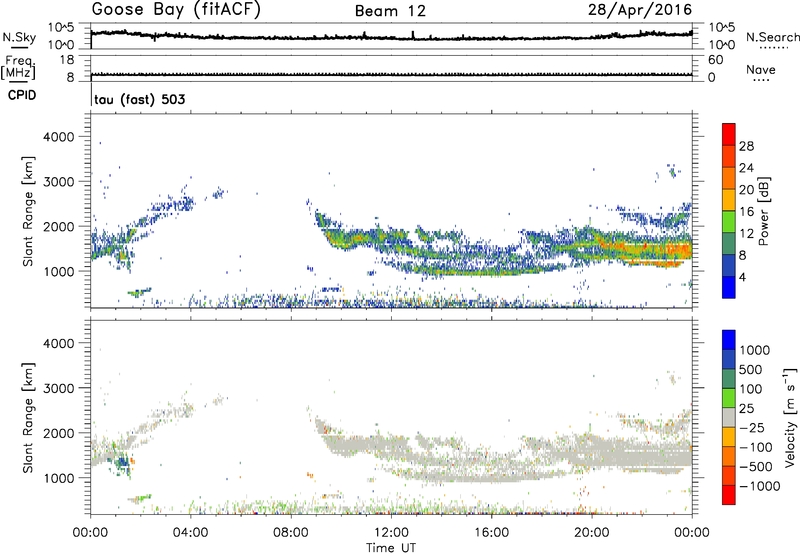800x554 pixels.
Task: Click the '20:00' time tick label
Action: [591, 533]
